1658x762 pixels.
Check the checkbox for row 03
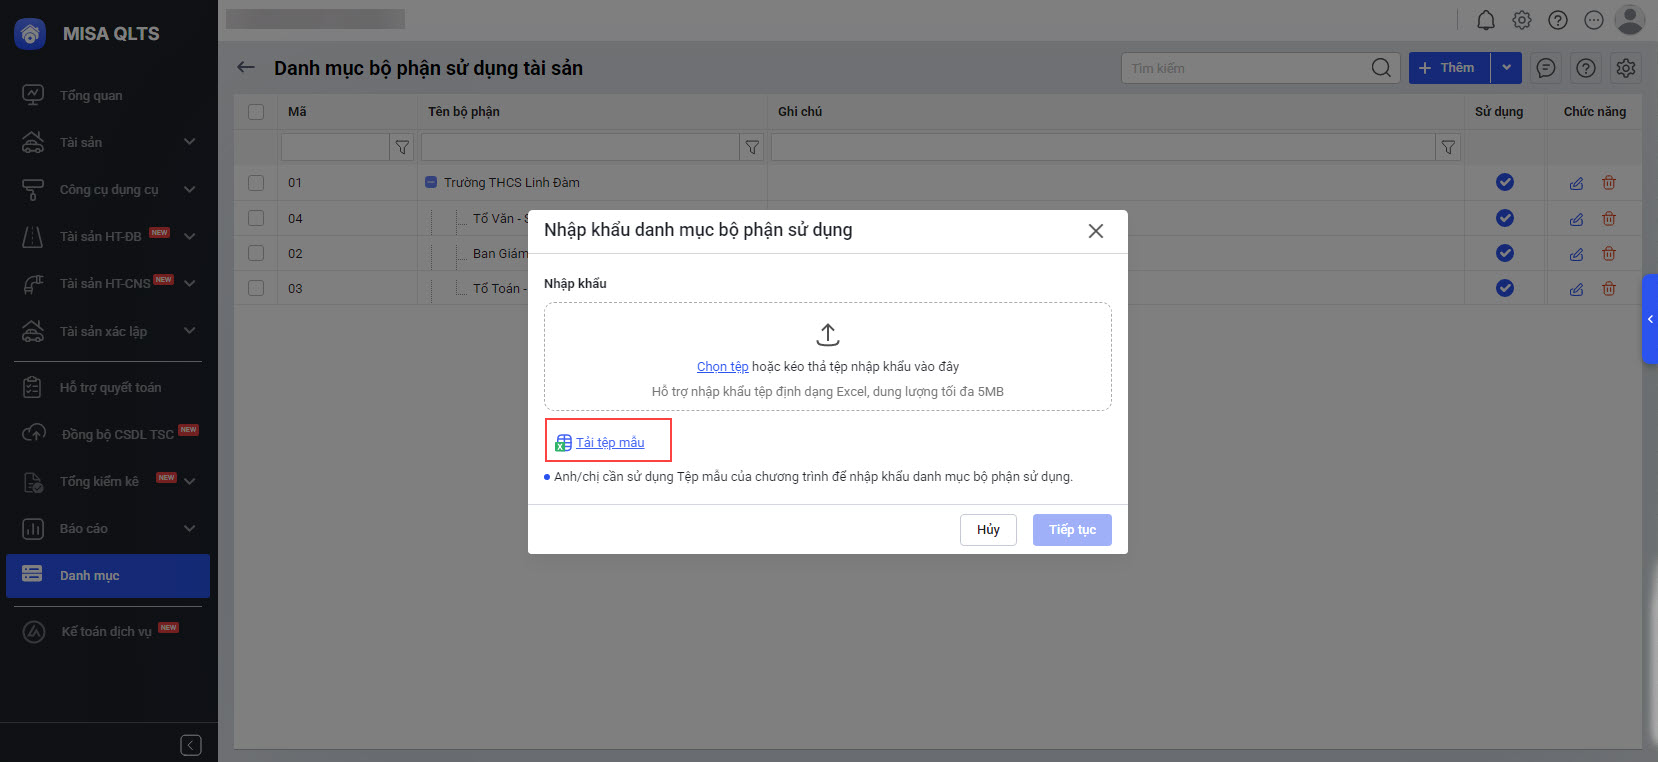pos(256,288)
